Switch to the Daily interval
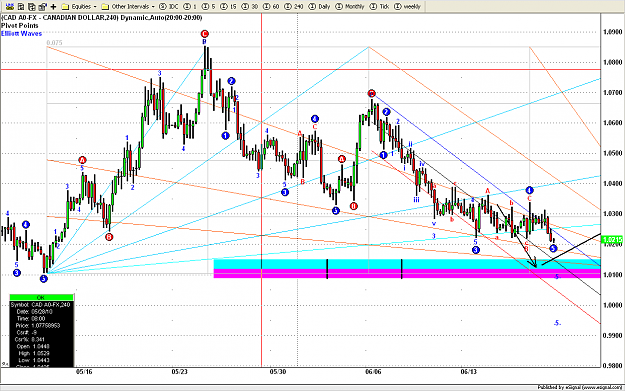This screenshot has height=391, width=625. 319,6
